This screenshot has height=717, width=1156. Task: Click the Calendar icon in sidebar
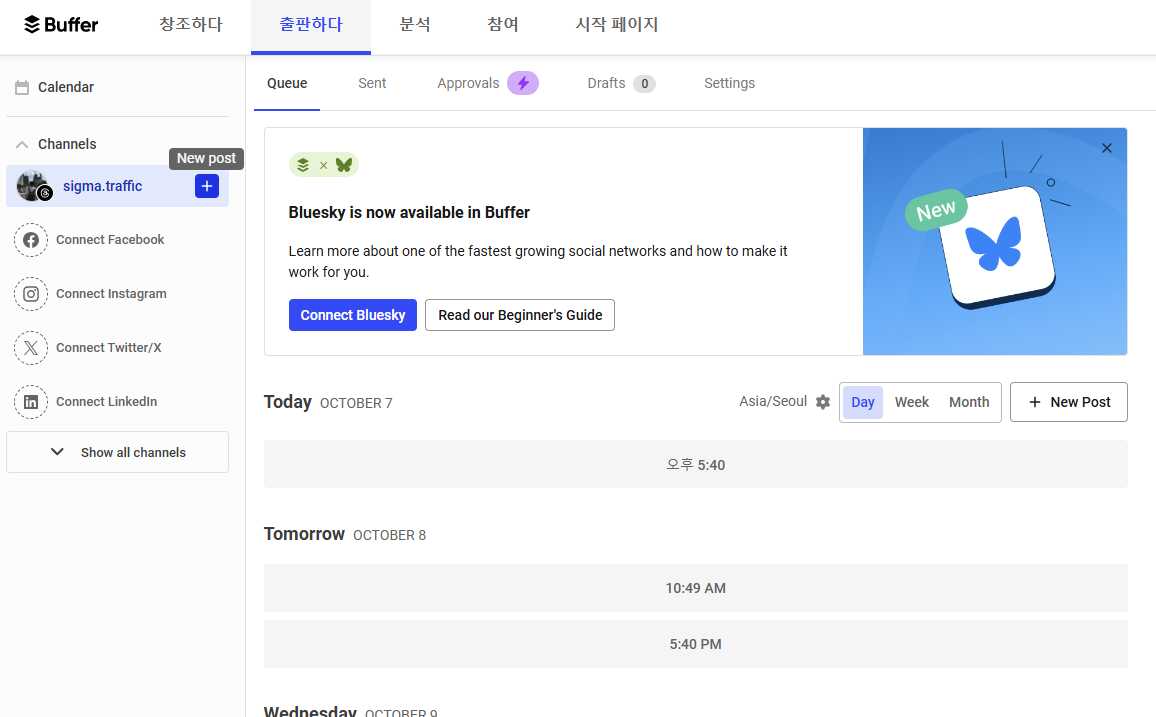click(22, 88)
